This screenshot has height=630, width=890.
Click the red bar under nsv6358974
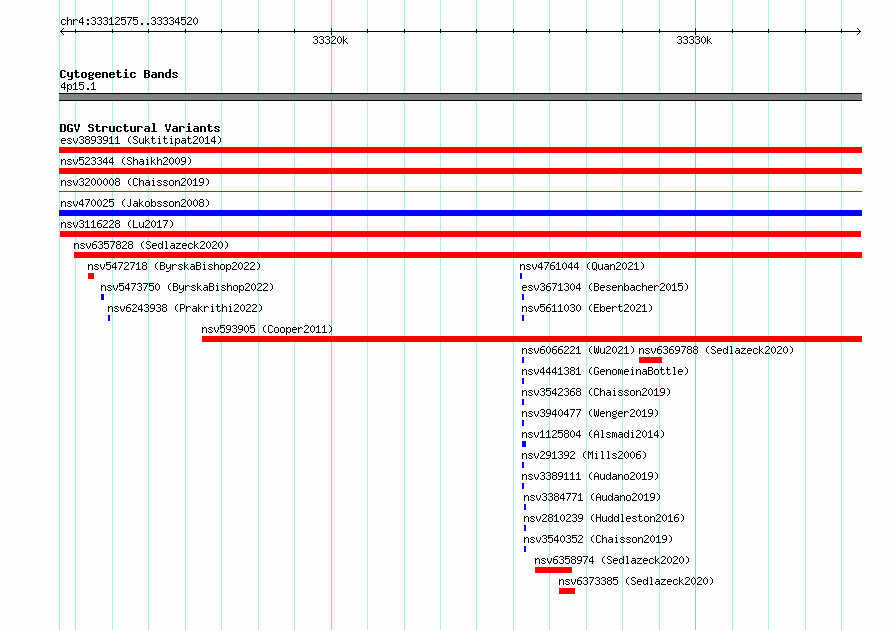point(553,570)
